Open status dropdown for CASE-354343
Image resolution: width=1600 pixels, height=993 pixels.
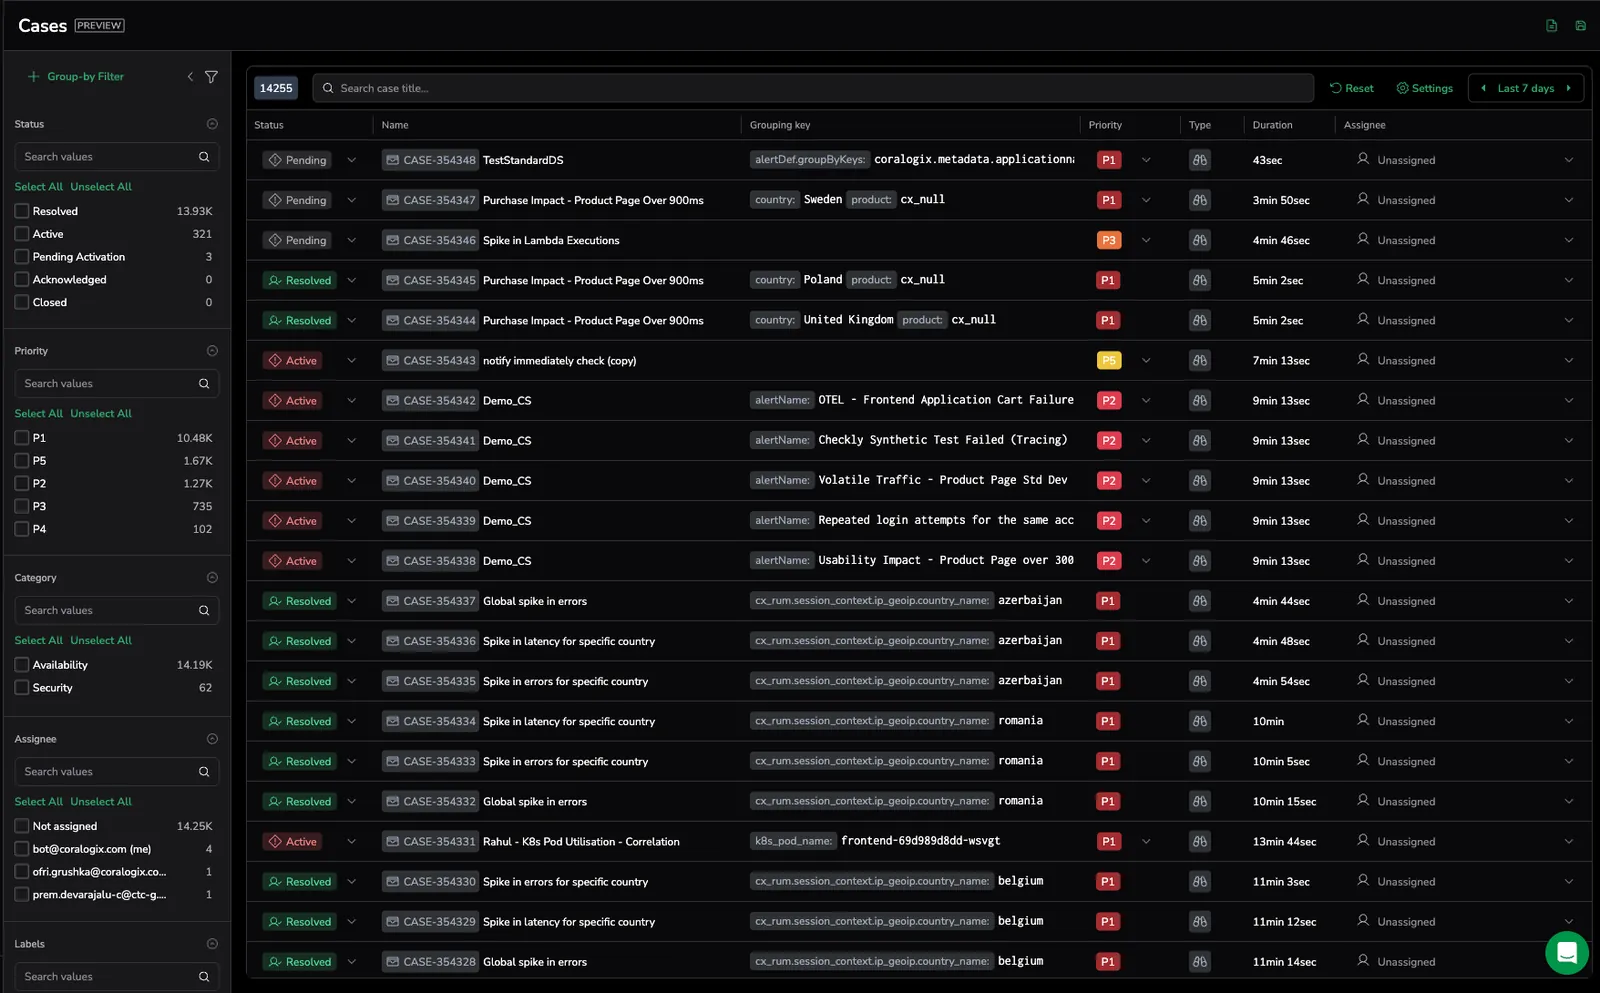pos(351,361)
